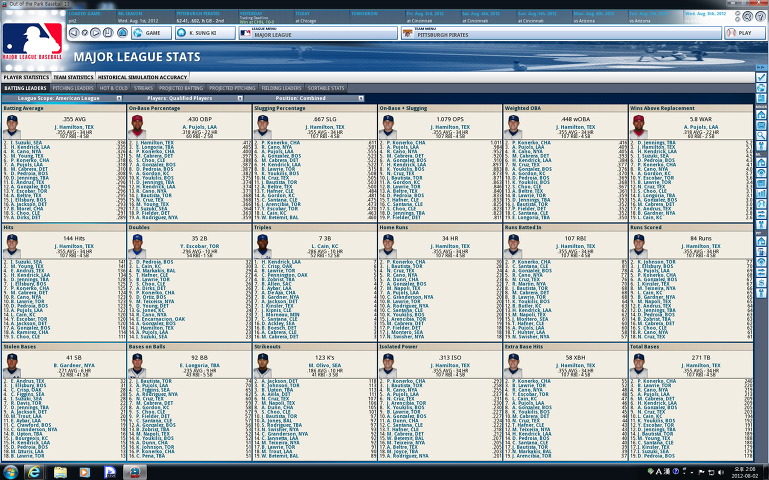Open E. Longoria, TBA link under Bases on Balls

coord(199,365)
